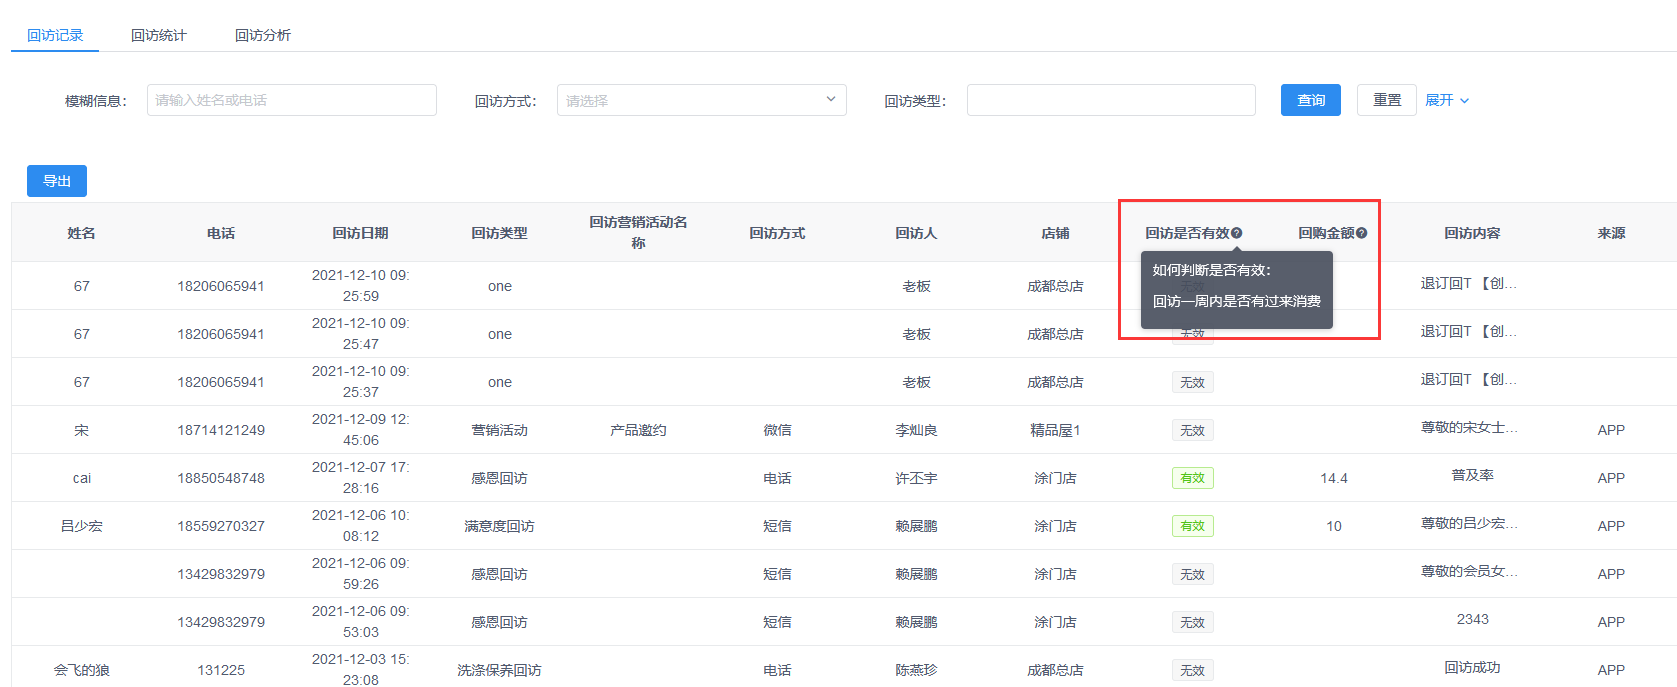This screenshot has width=1677, height=687.
Task: Click phone number 18714121249
Action: 221,430
